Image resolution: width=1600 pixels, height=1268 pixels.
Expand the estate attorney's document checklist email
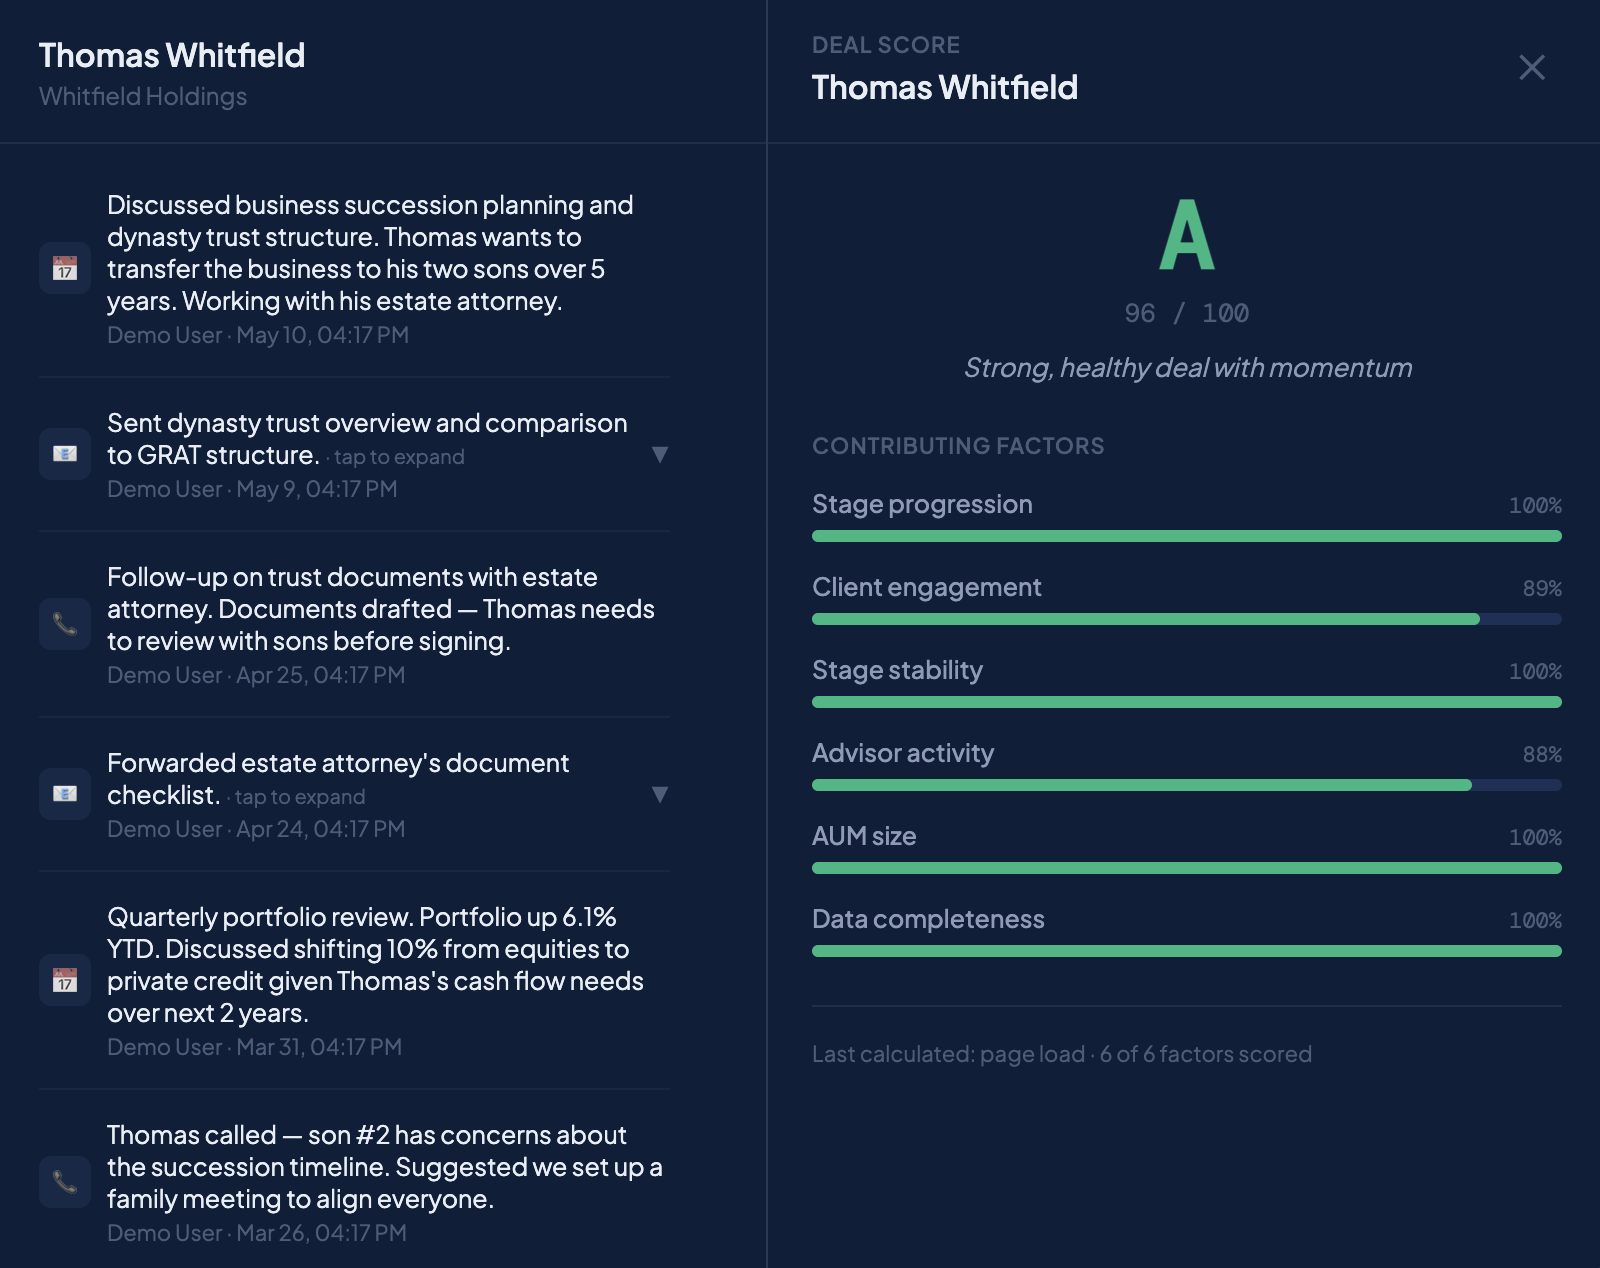pos(660,794)
